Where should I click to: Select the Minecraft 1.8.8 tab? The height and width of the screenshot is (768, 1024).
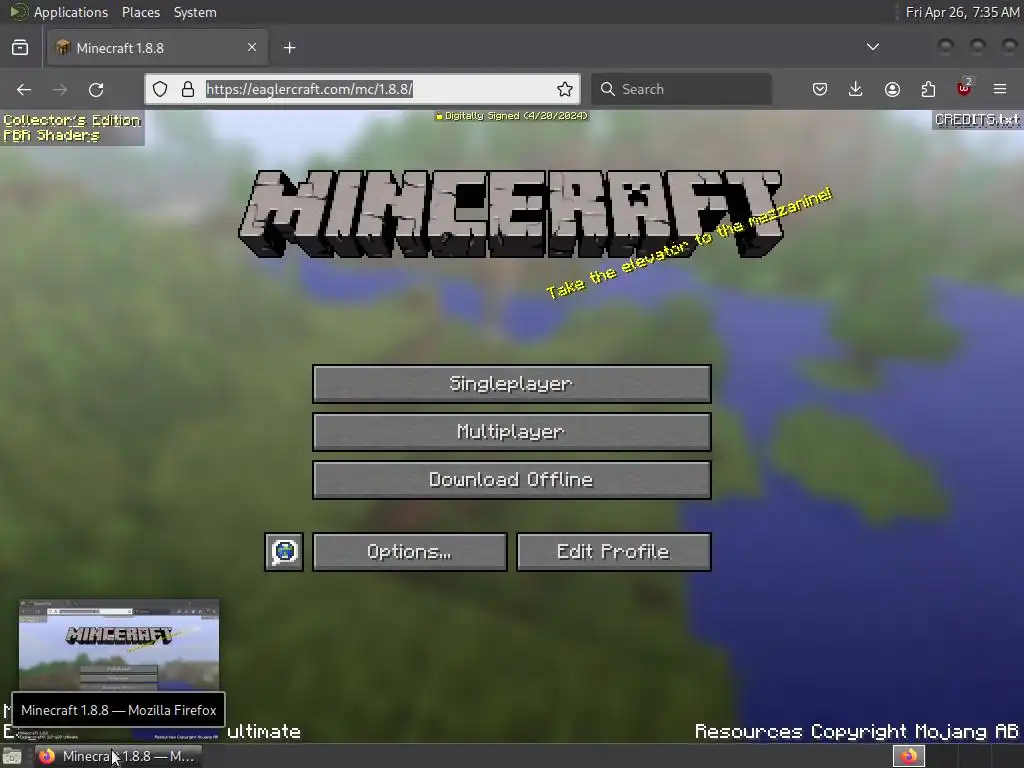click(157, 48)
